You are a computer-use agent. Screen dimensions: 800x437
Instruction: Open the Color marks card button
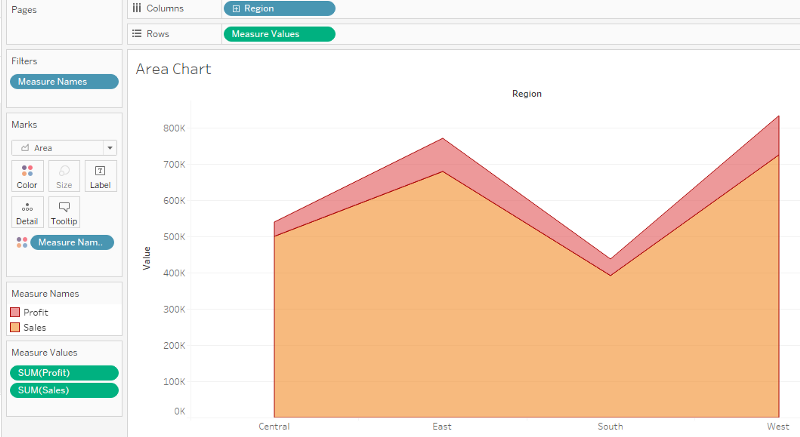pyautogui.click(x=27, y=175)
